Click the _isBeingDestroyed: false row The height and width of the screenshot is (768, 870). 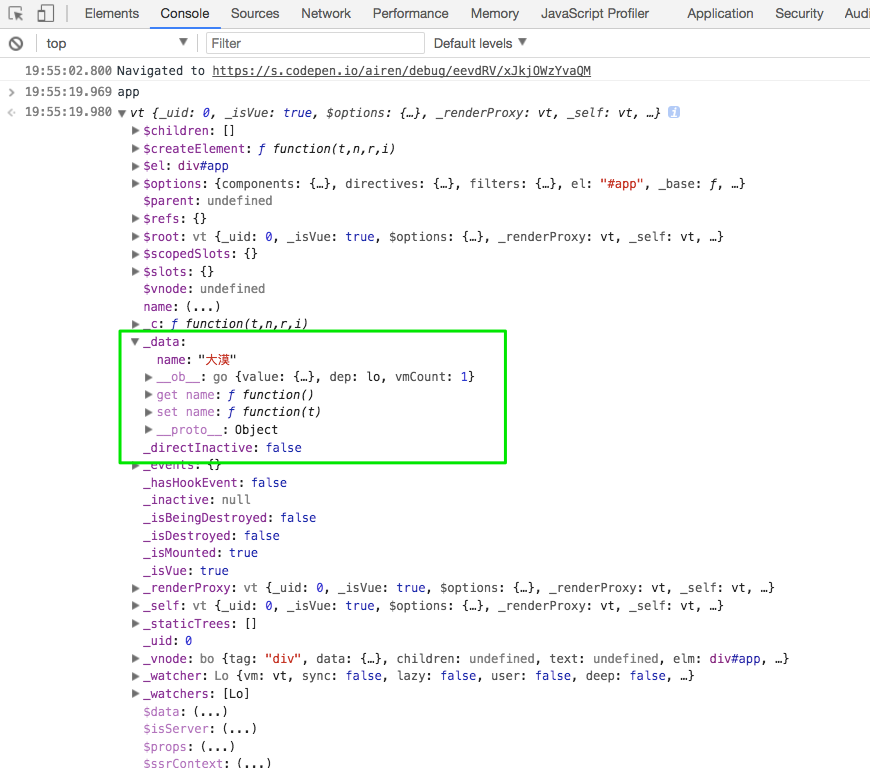click(230, 518)
